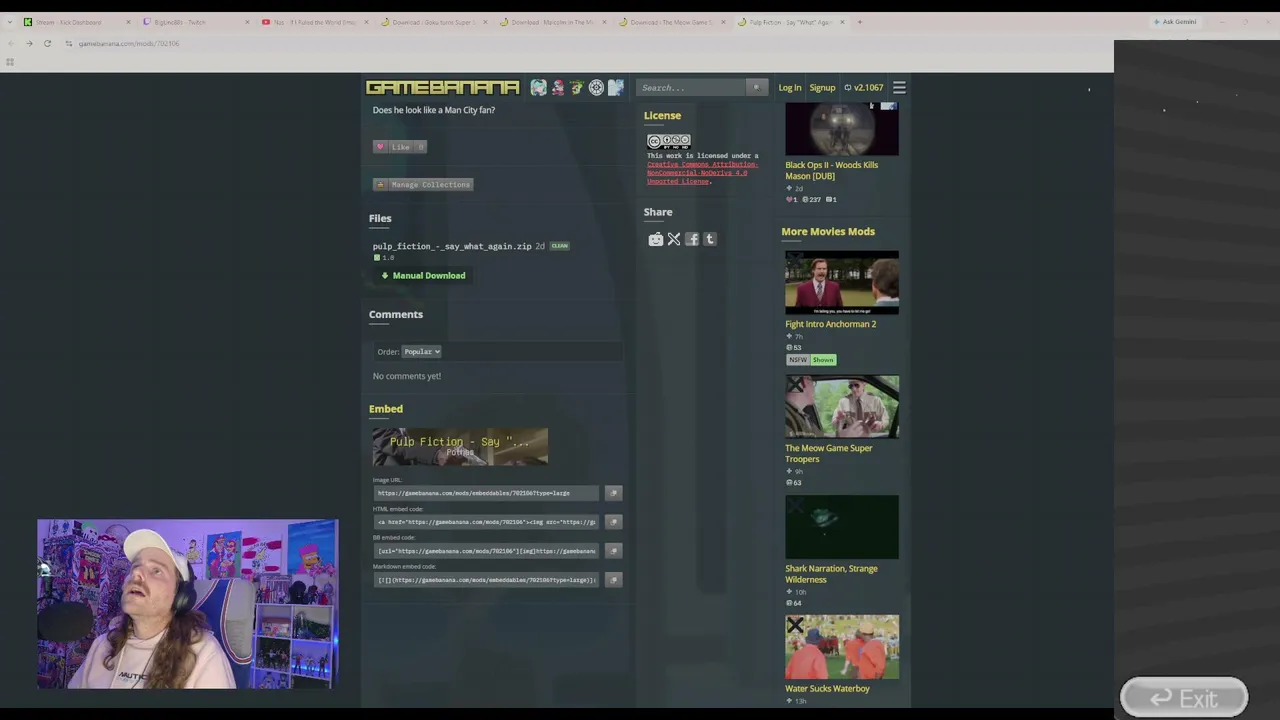Switch to the Download Goku GameBanana tab
The width and height of the screenshot is (1280, 720).
pos(434,22)
